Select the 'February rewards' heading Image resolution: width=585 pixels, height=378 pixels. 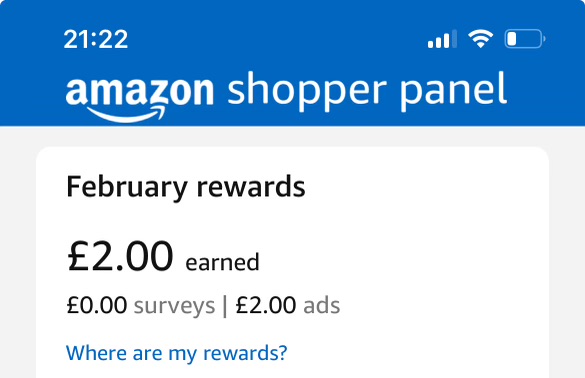[186, 187]
